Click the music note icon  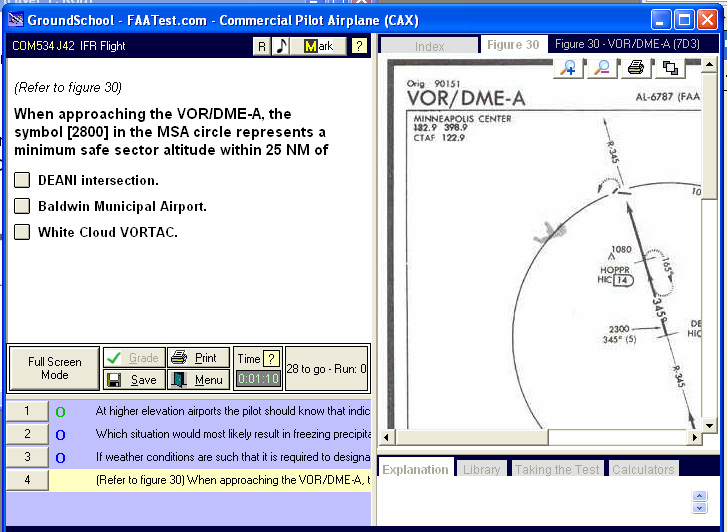coord(282,46)
